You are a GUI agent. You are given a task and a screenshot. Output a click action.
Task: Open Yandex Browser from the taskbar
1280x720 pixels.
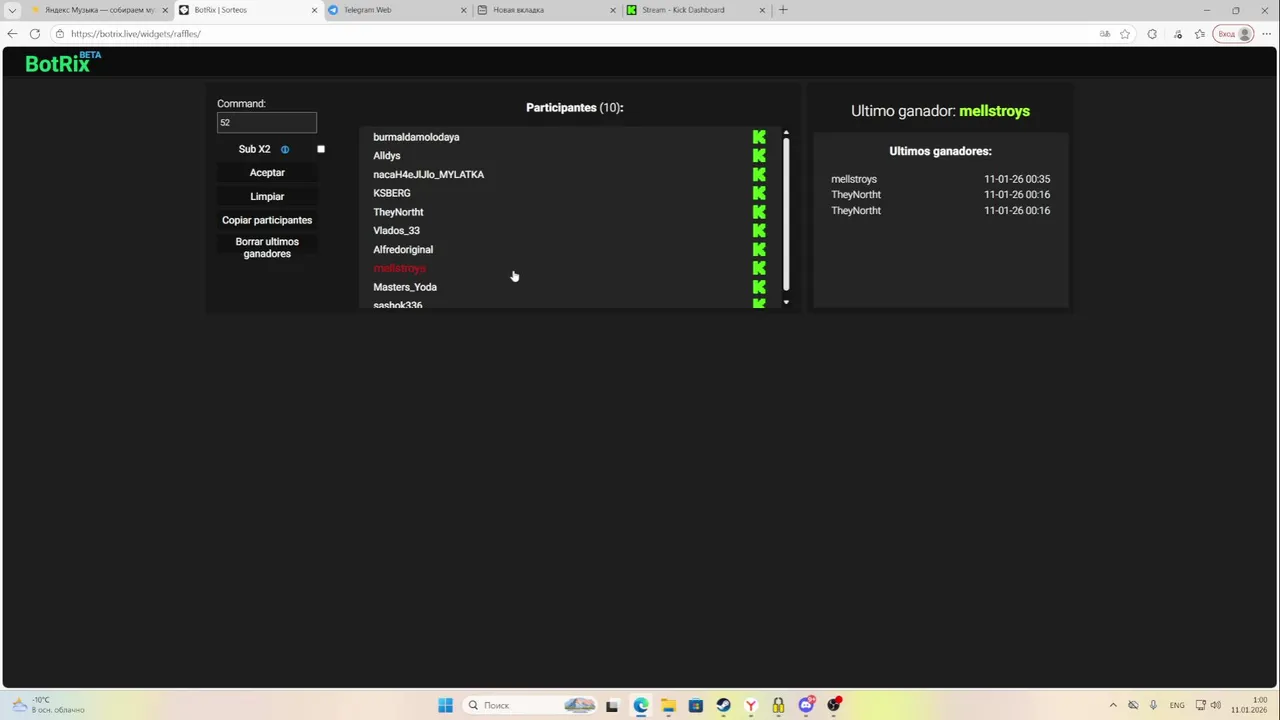click(750, 705)
